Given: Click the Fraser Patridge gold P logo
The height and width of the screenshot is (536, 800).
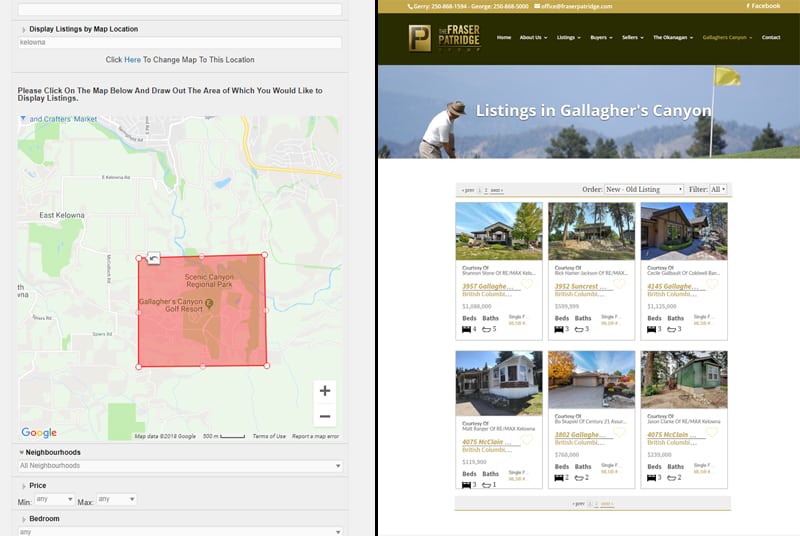Looking at the screenshot, I should 419,38.
